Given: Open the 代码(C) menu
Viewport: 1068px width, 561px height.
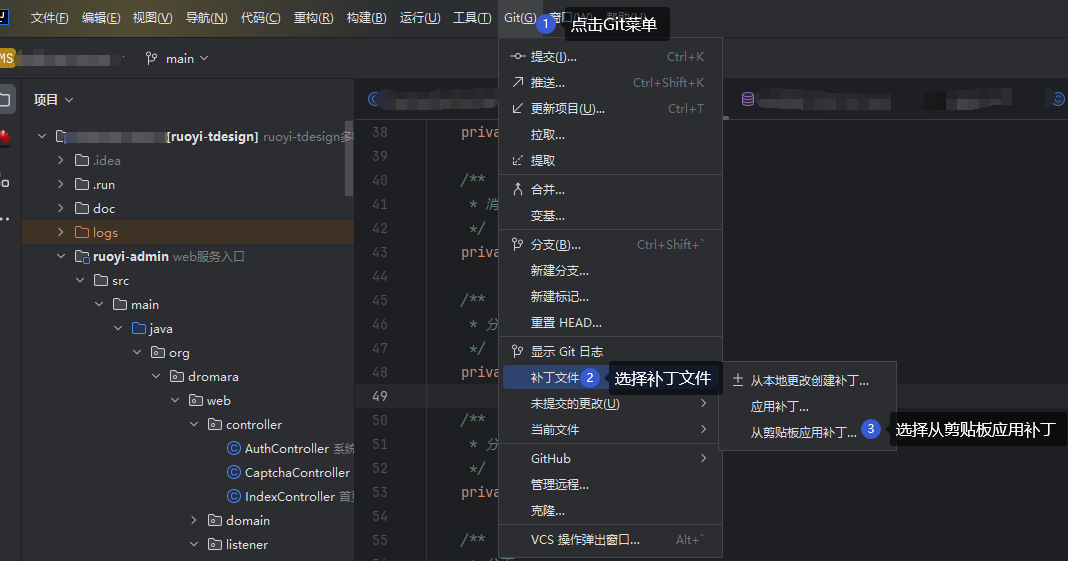Looking at the screenshot, I should [x=260, y=18].
